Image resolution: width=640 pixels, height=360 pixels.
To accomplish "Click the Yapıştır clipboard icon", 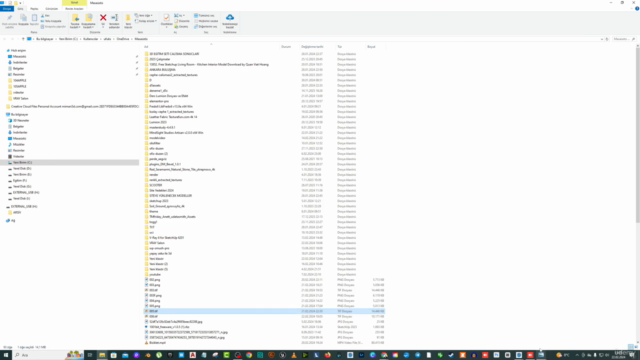I will pos(34,18).
